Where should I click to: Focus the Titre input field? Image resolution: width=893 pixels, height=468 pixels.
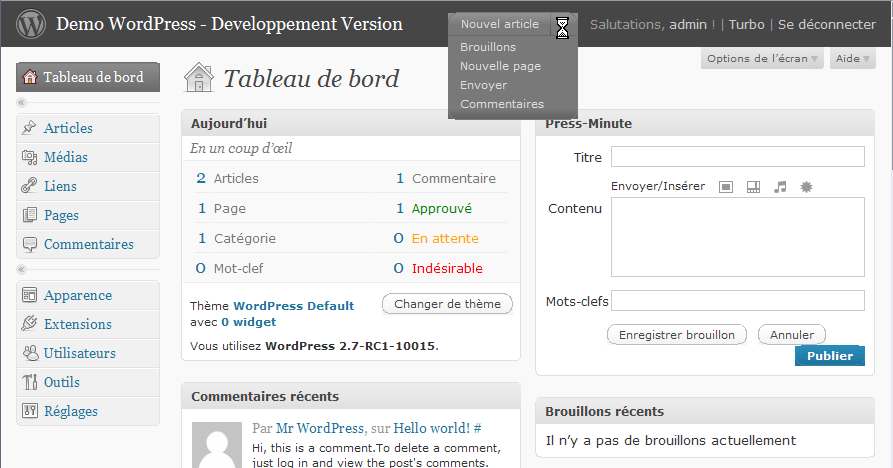pyautogui.click(x=738, y=157)
